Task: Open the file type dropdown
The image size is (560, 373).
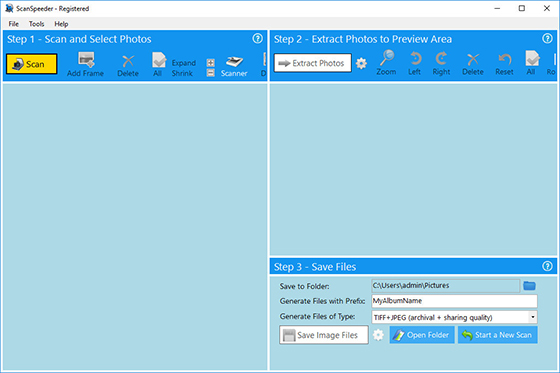Action: [x=533, y=317]
